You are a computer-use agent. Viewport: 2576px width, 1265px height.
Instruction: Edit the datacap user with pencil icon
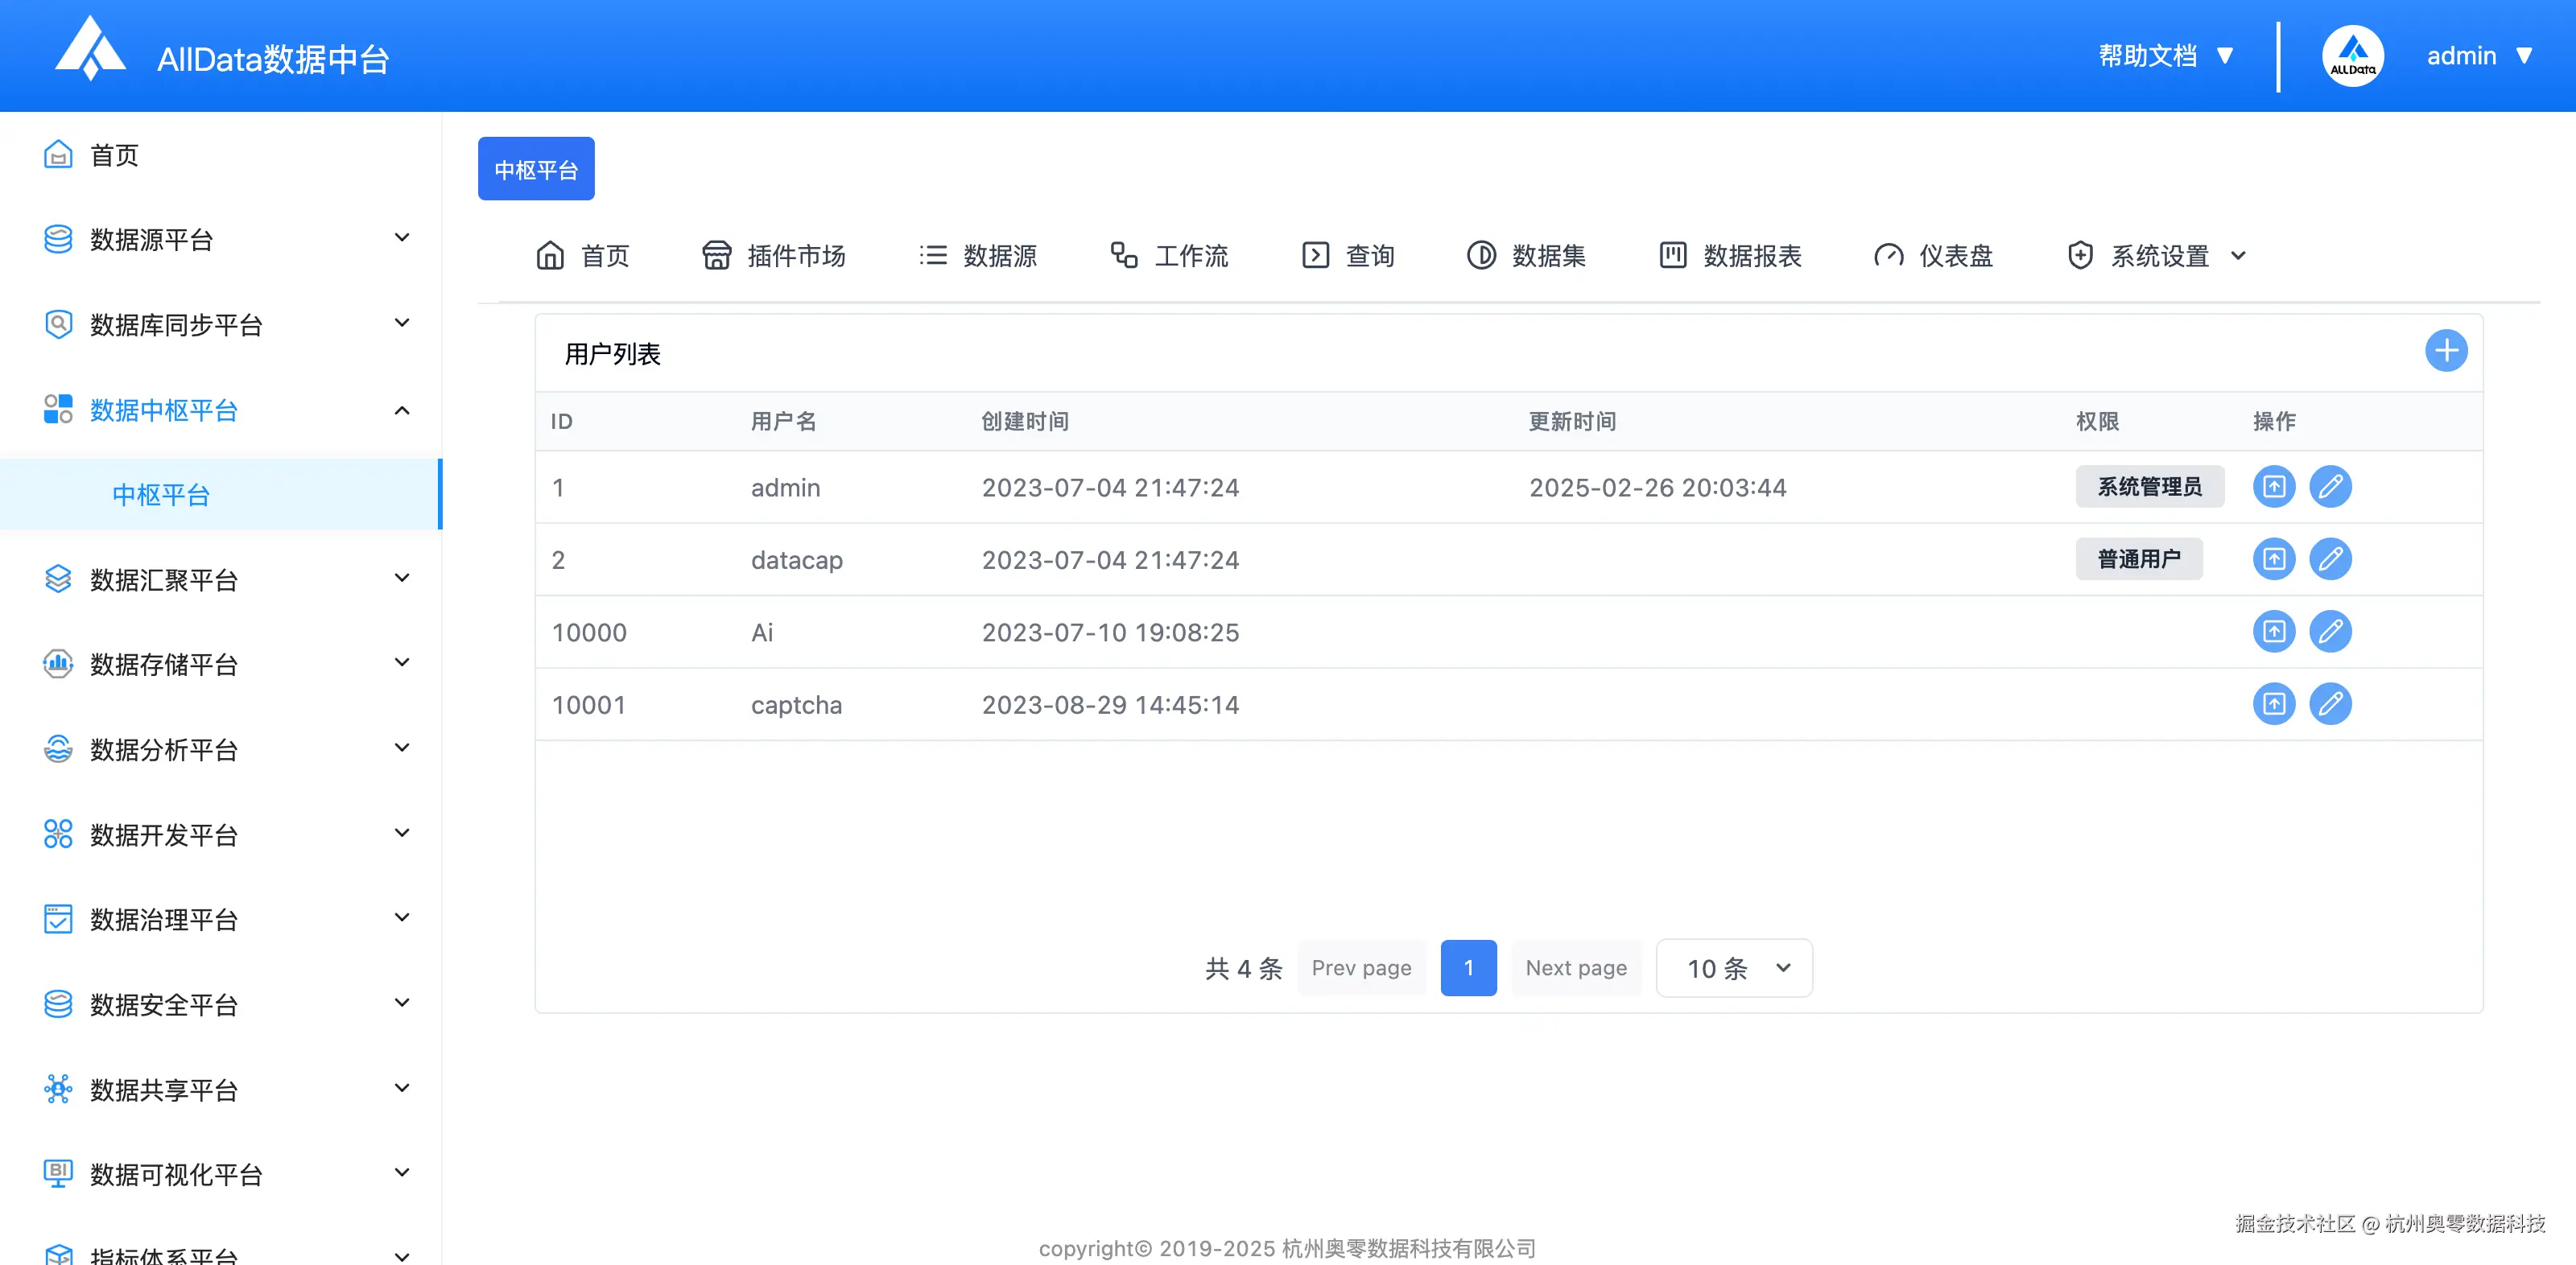point(2332,559)
